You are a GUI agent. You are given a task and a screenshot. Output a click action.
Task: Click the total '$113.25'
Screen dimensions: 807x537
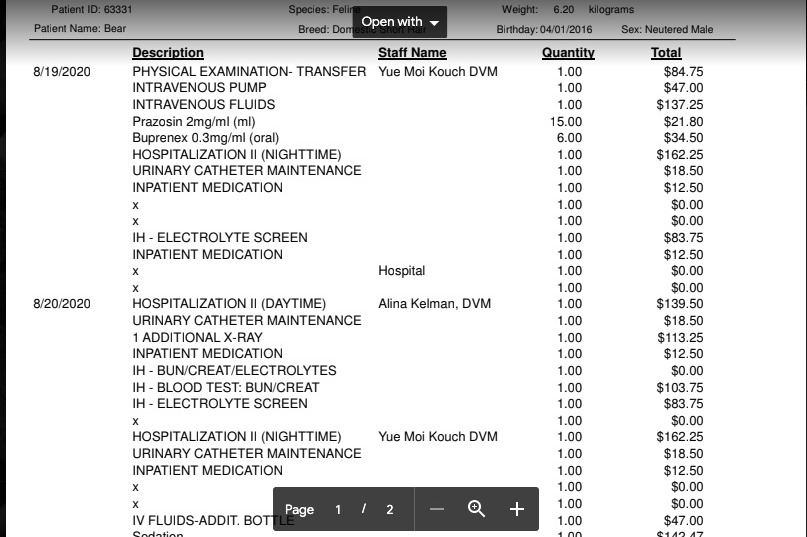point(680,337)
